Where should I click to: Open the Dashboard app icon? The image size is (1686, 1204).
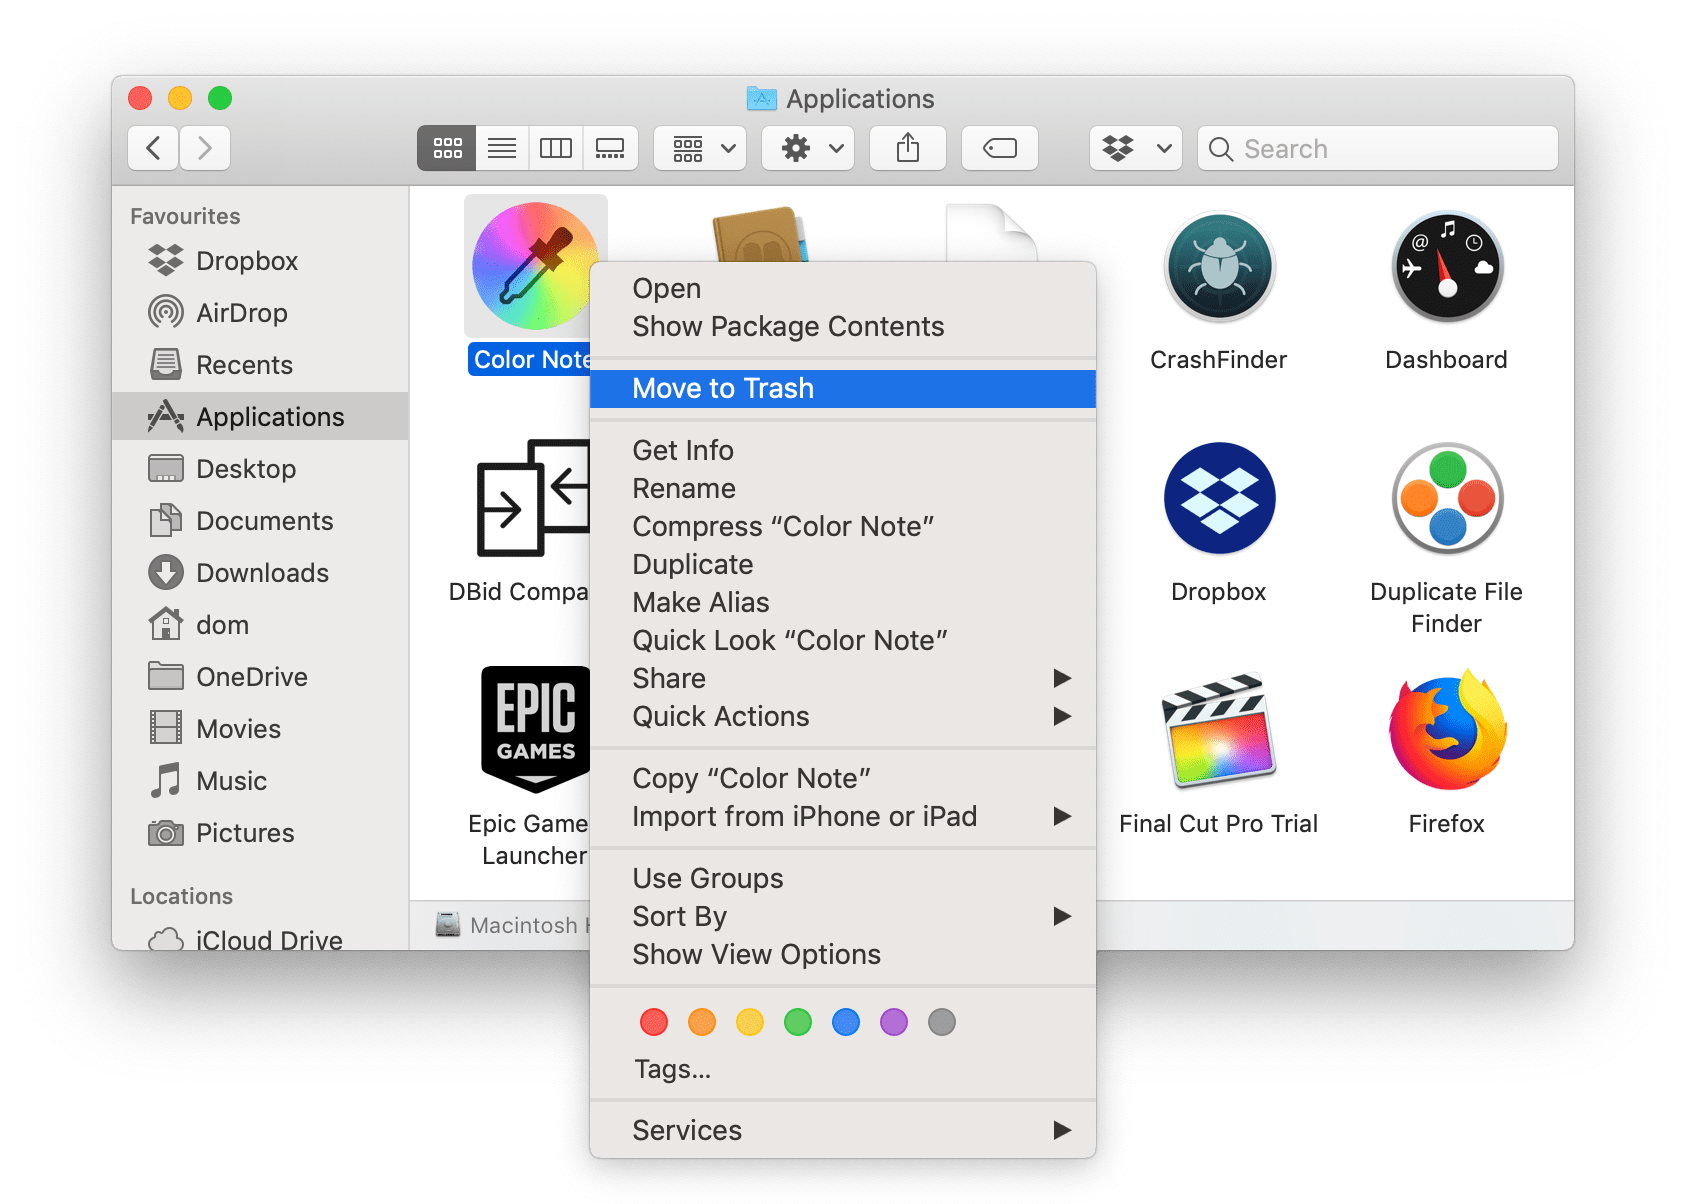(x=1446, y=267)
